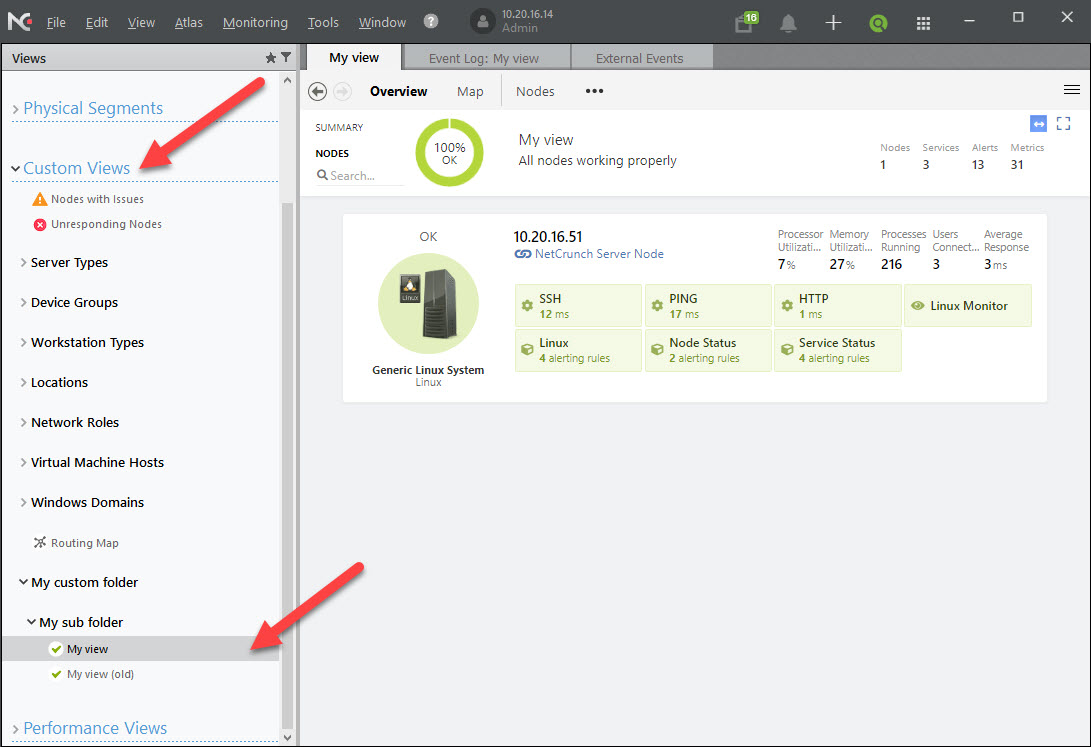The width and height of the screenshot is (1091, 747).
Task: Click the fullscreen expand icon
Action: (1063, 124)
